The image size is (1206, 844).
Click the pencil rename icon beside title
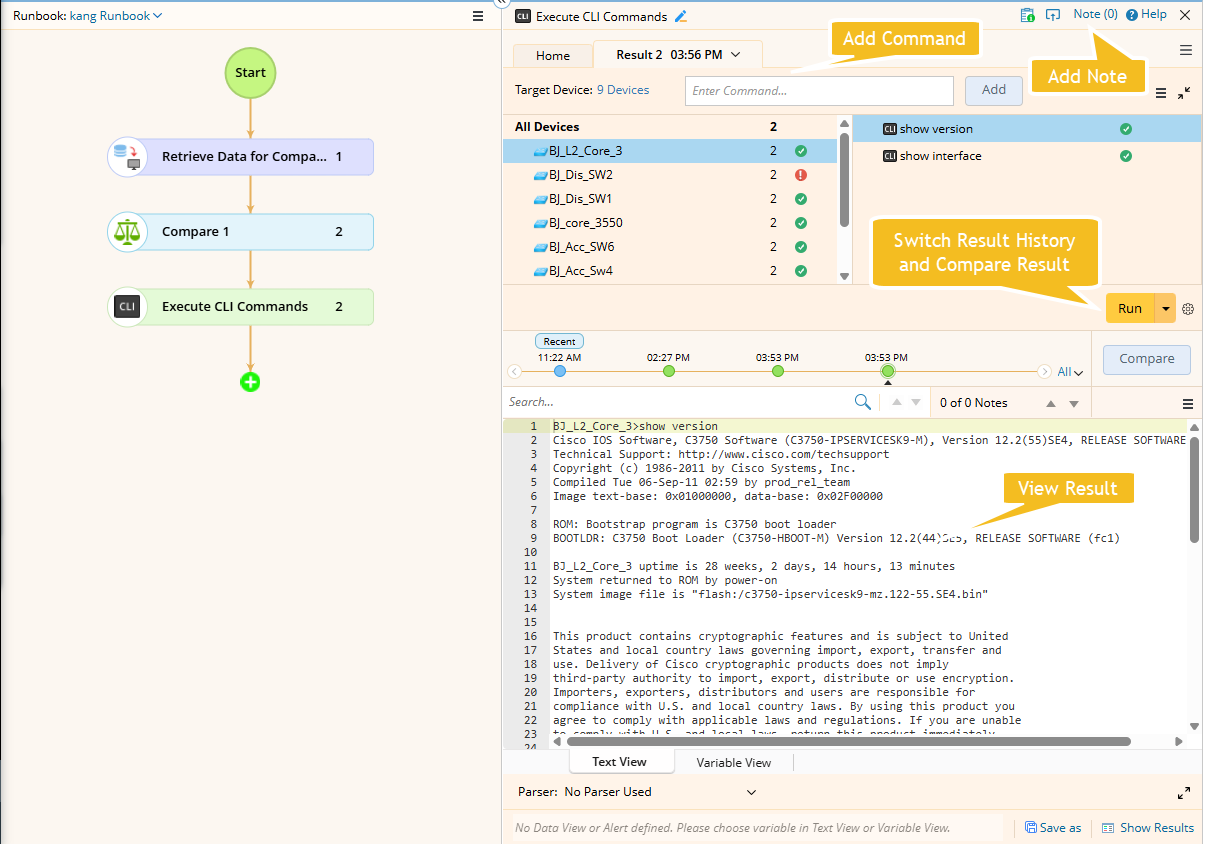tap(682, 16)
